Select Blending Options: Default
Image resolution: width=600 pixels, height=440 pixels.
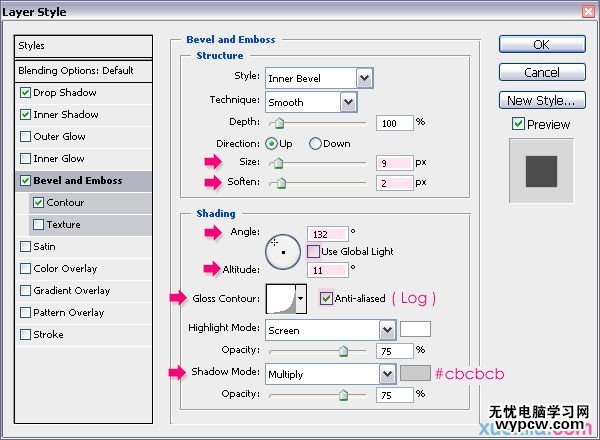coord(83,71)
